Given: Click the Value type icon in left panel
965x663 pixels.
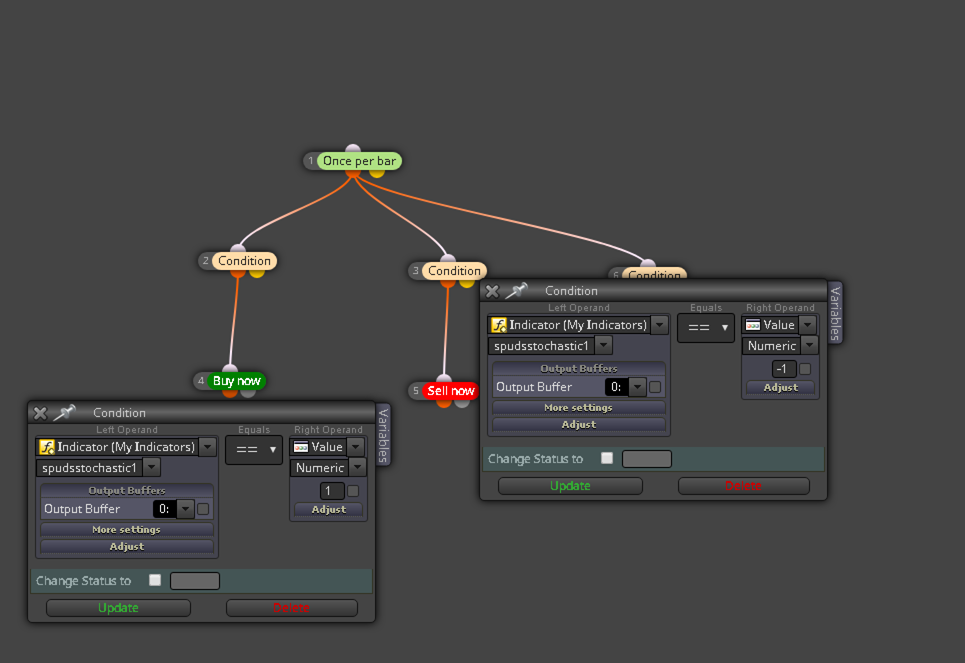Looking at the screenshot, I should click(301, 447).
